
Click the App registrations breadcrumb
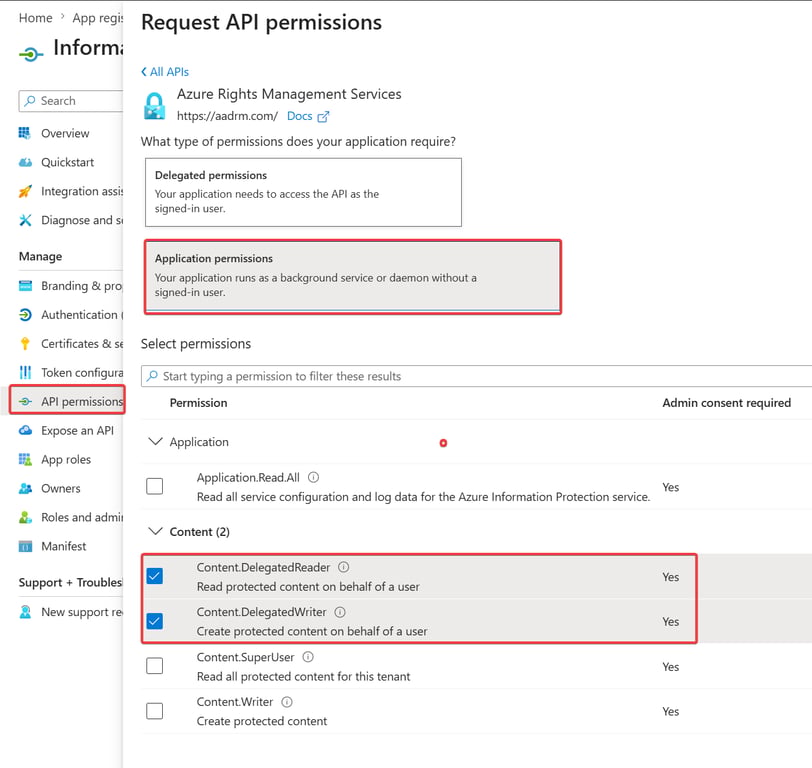97,18
